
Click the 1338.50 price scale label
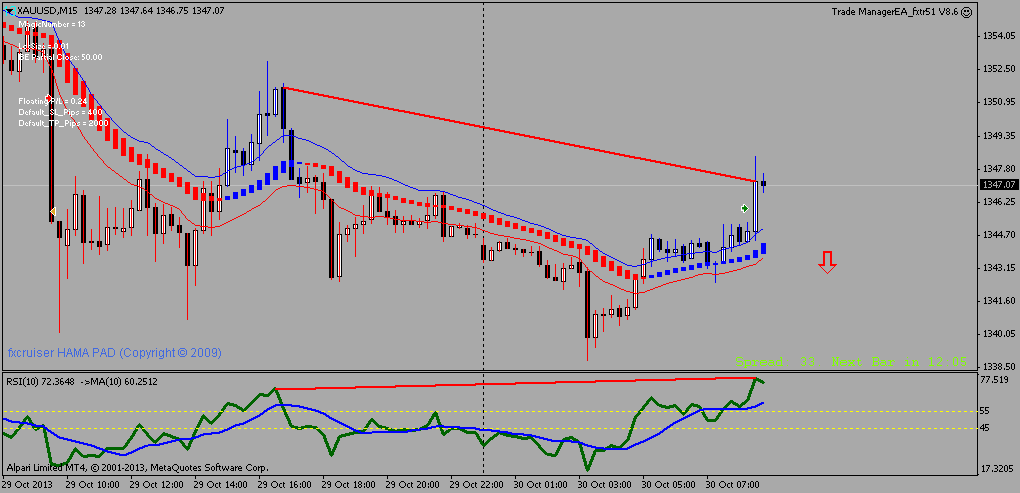click(x=999, y=366)
